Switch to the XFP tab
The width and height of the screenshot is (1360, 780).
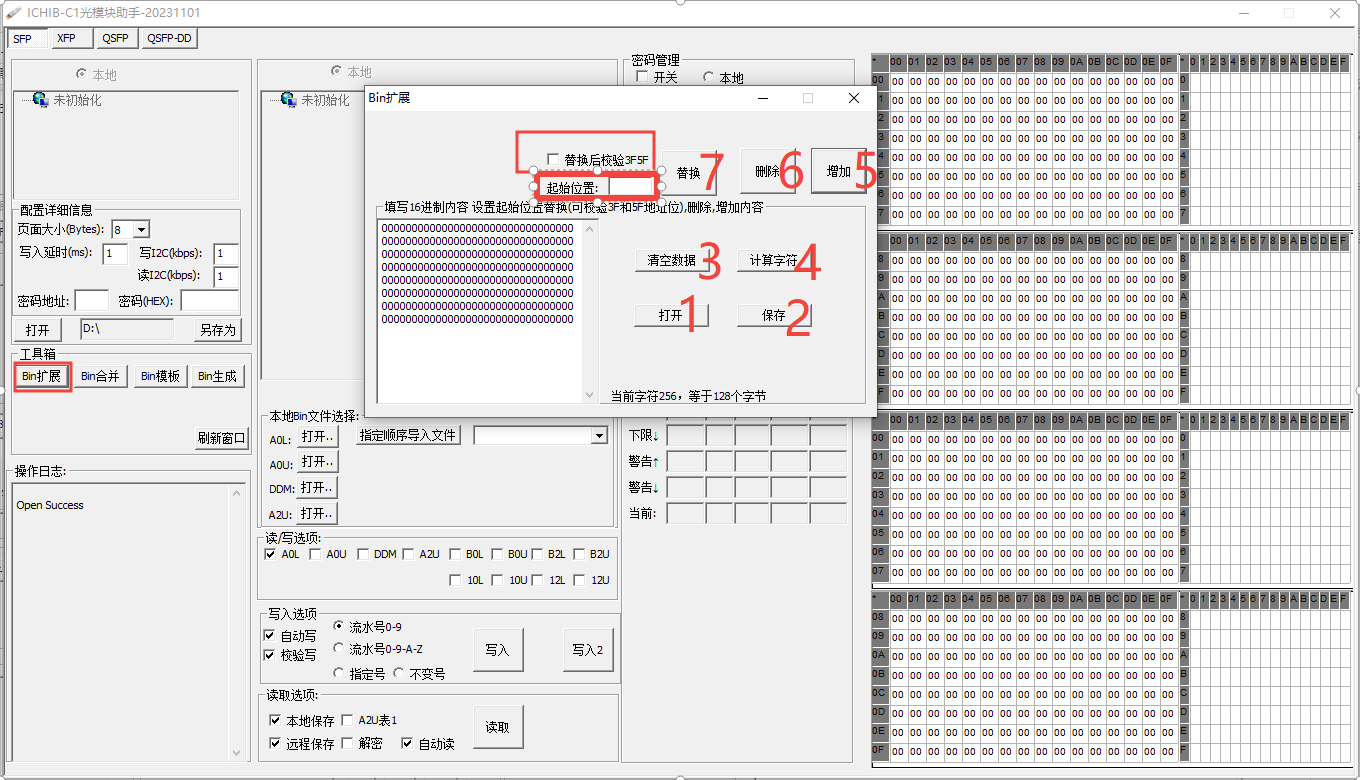point(71,38)
